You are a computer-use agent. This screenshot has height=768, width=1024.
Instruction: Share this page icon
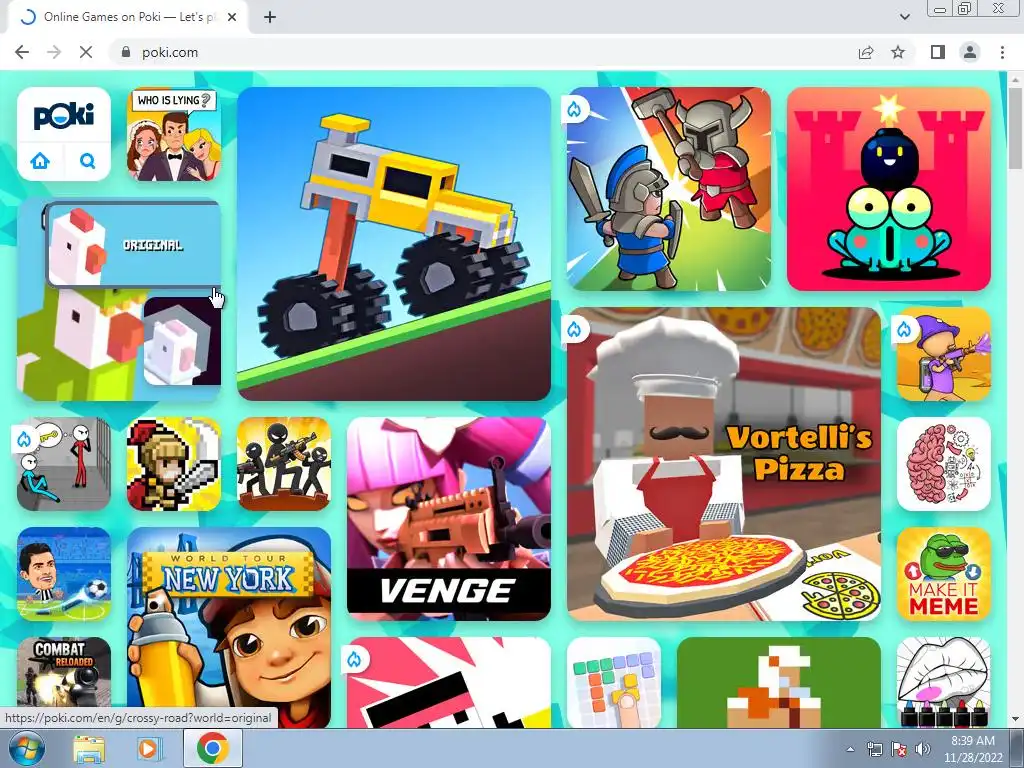click(x=866, y=52)
